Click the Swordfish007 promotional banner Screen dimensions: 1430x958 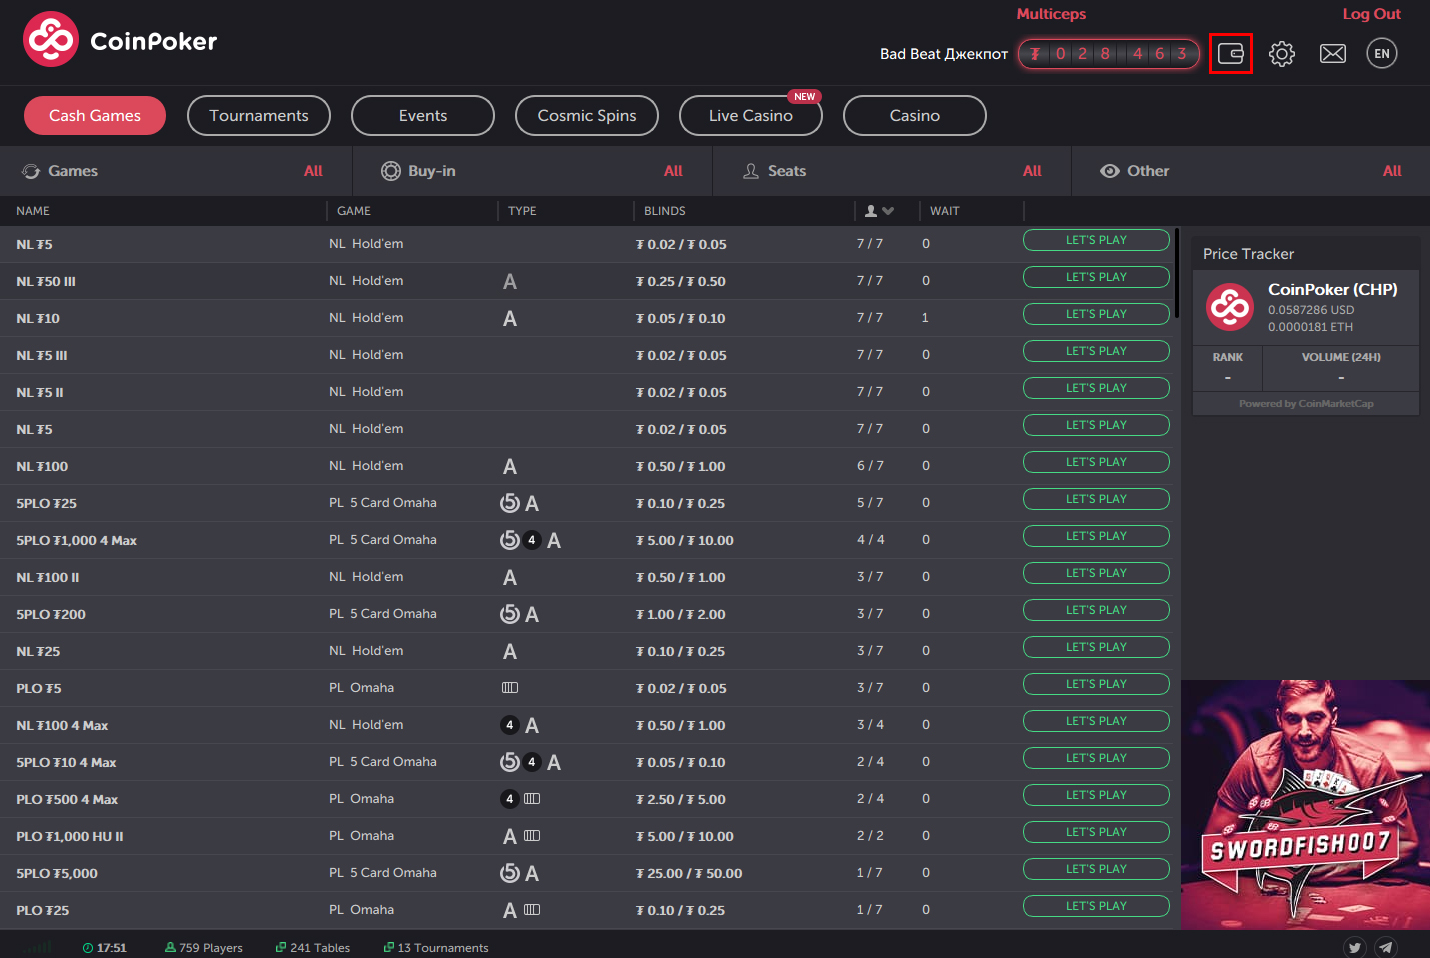tap(1305, 805)
